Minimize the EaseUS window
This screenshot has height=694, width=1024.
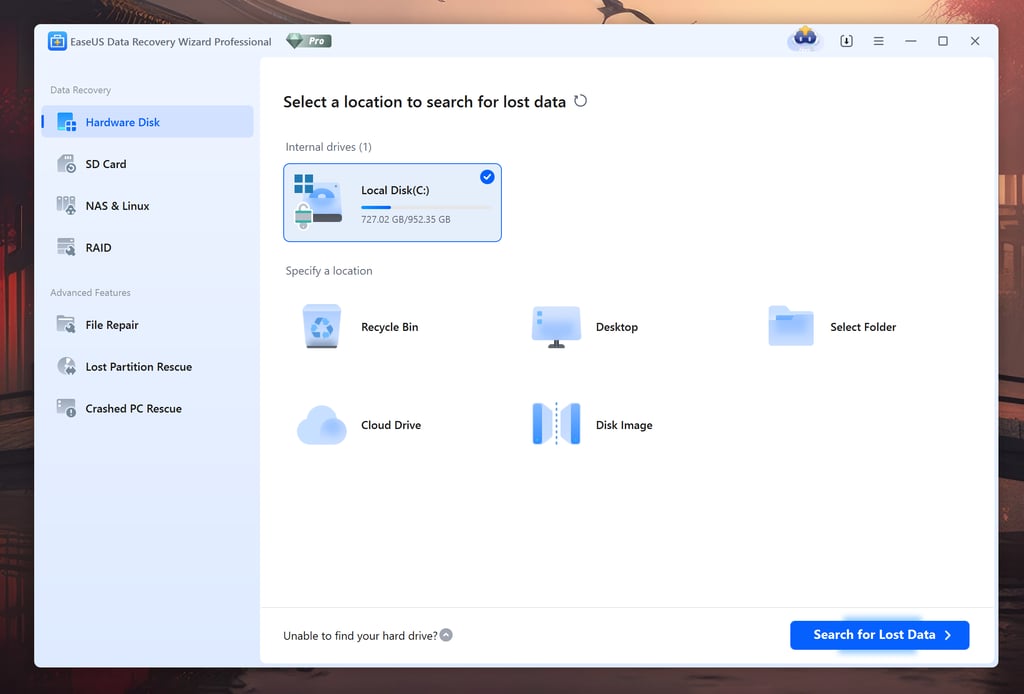(x=910, y=41)
